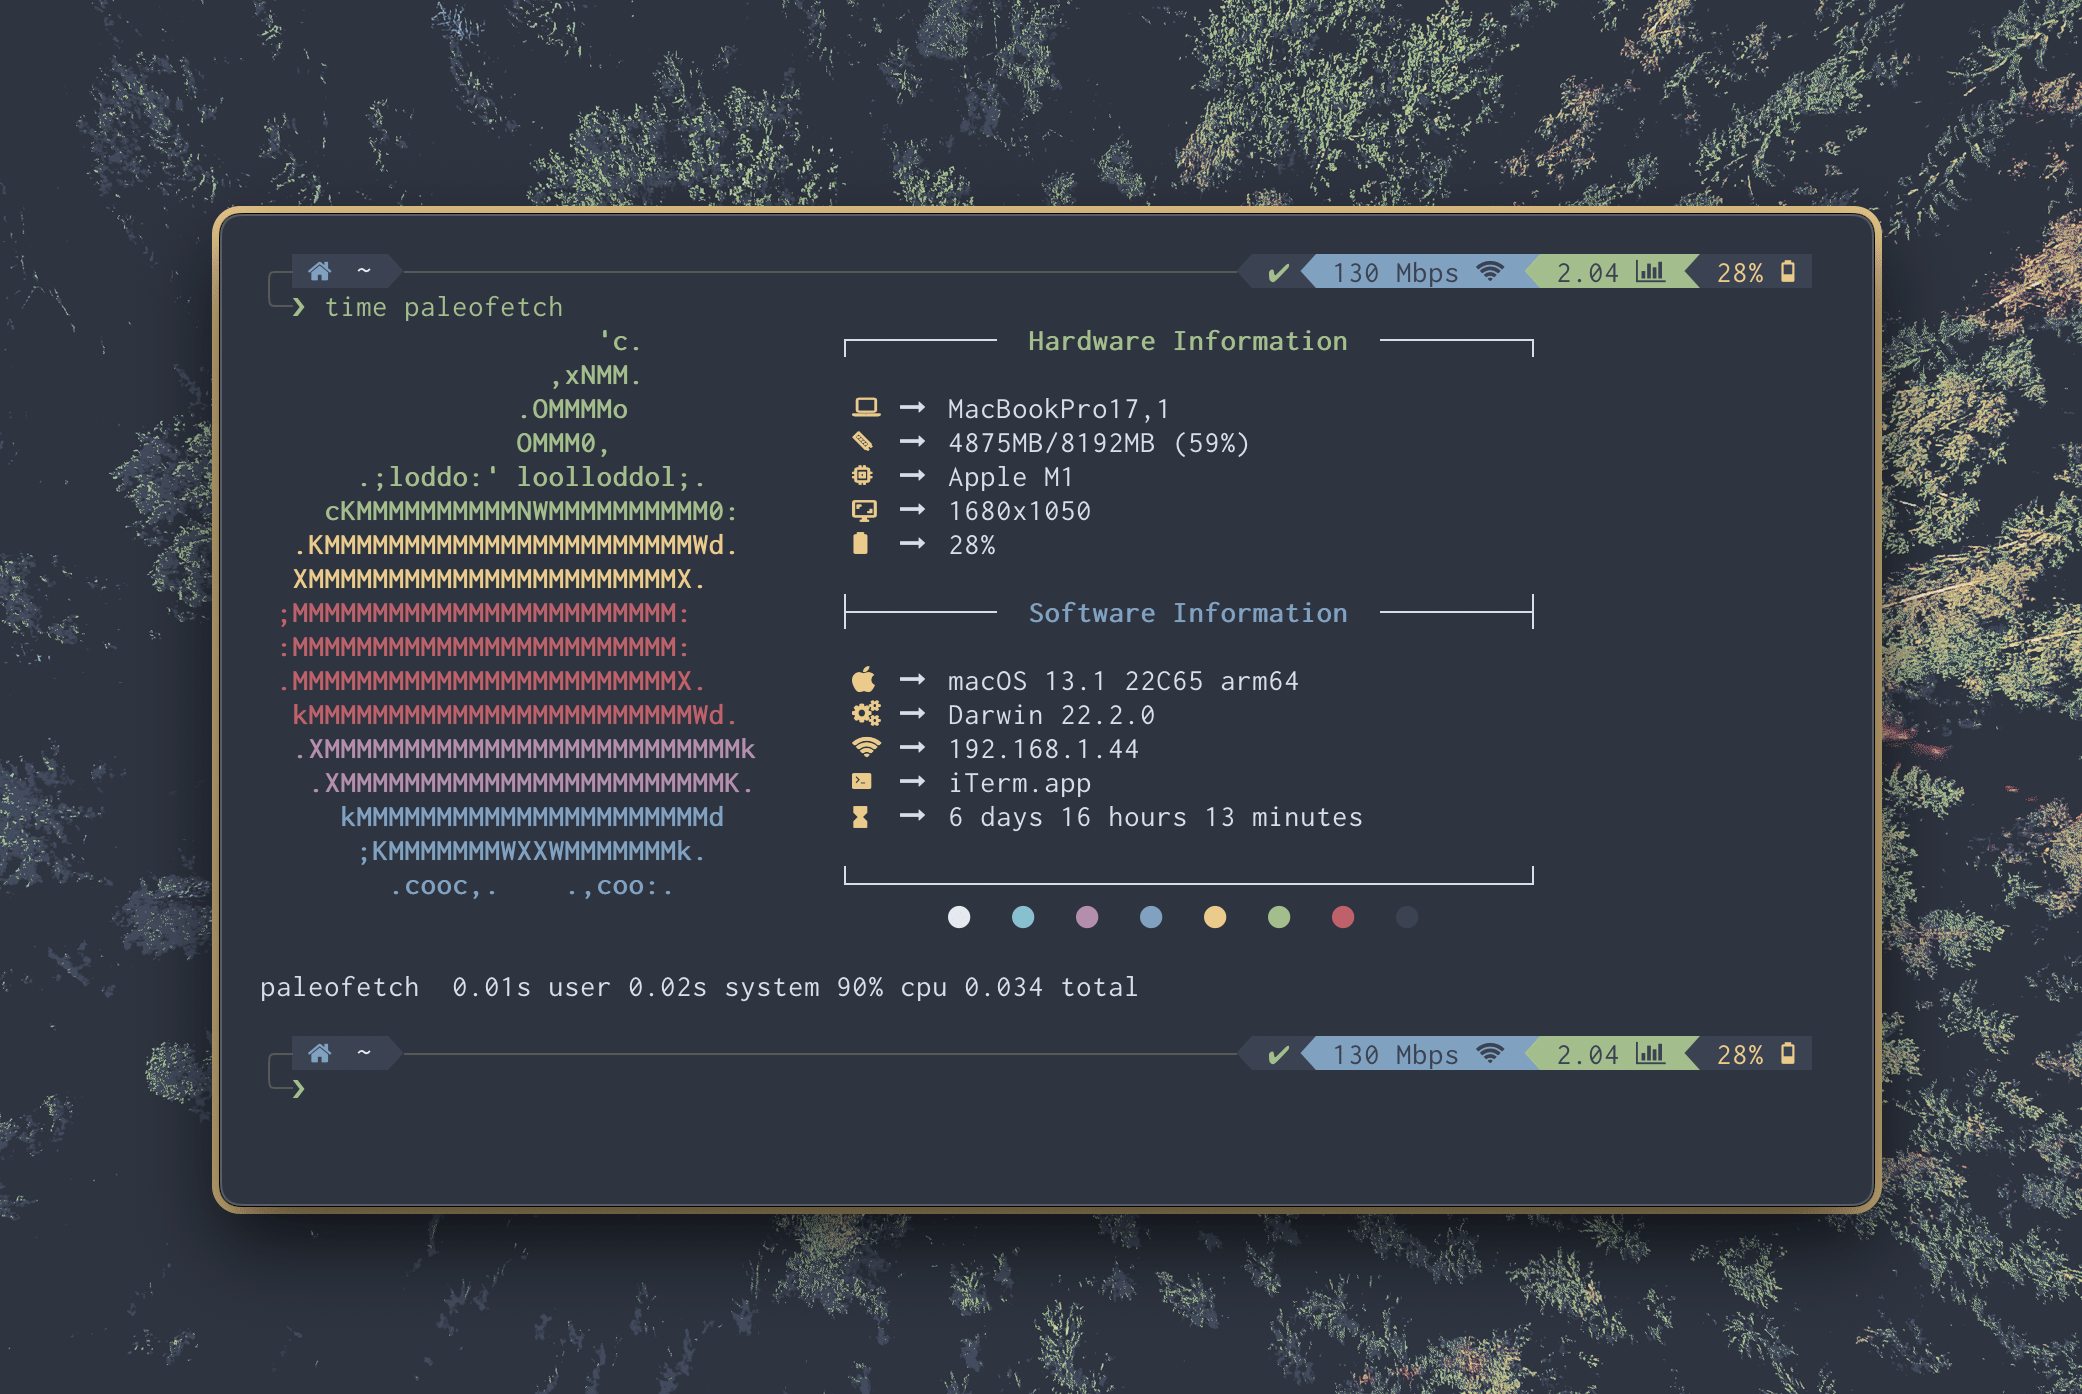Viewport: 2082px width, 1394px height.
Task: Click the cyan color dot in the palette row
Action: pos(1023,917)
